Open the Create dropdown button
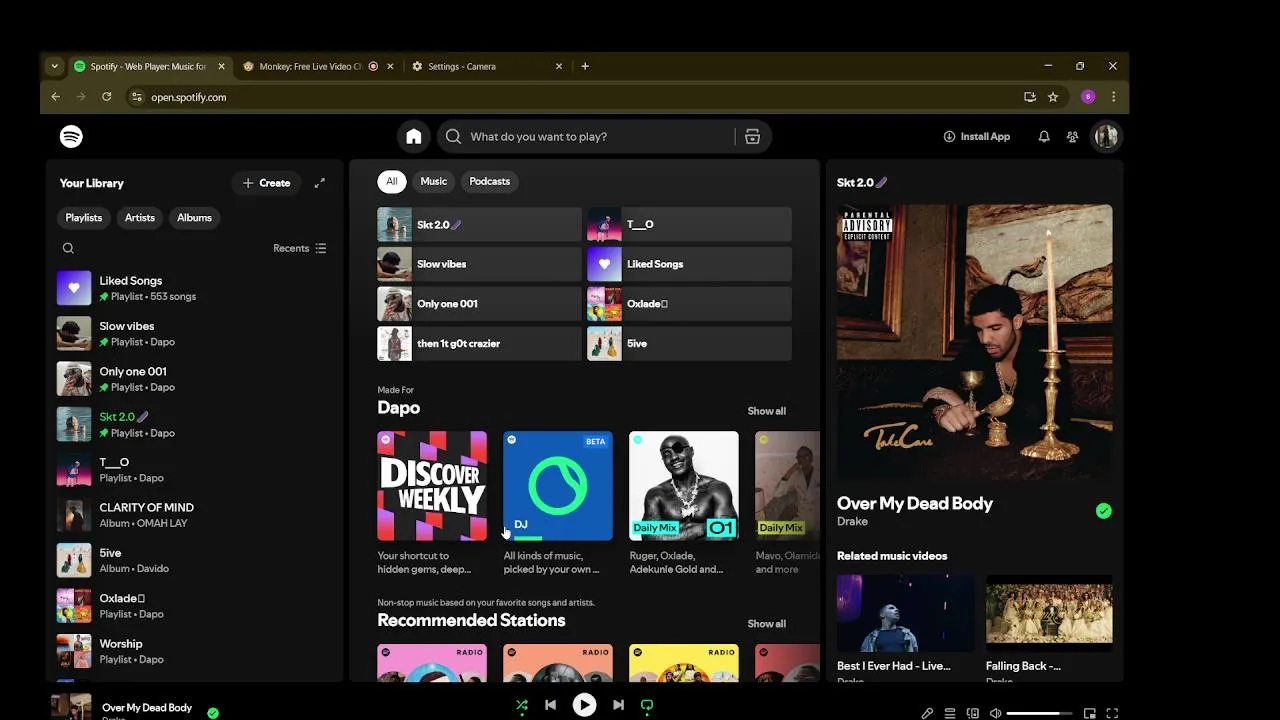The height and width of the screenshot is (720, 1280). [266, 183]
